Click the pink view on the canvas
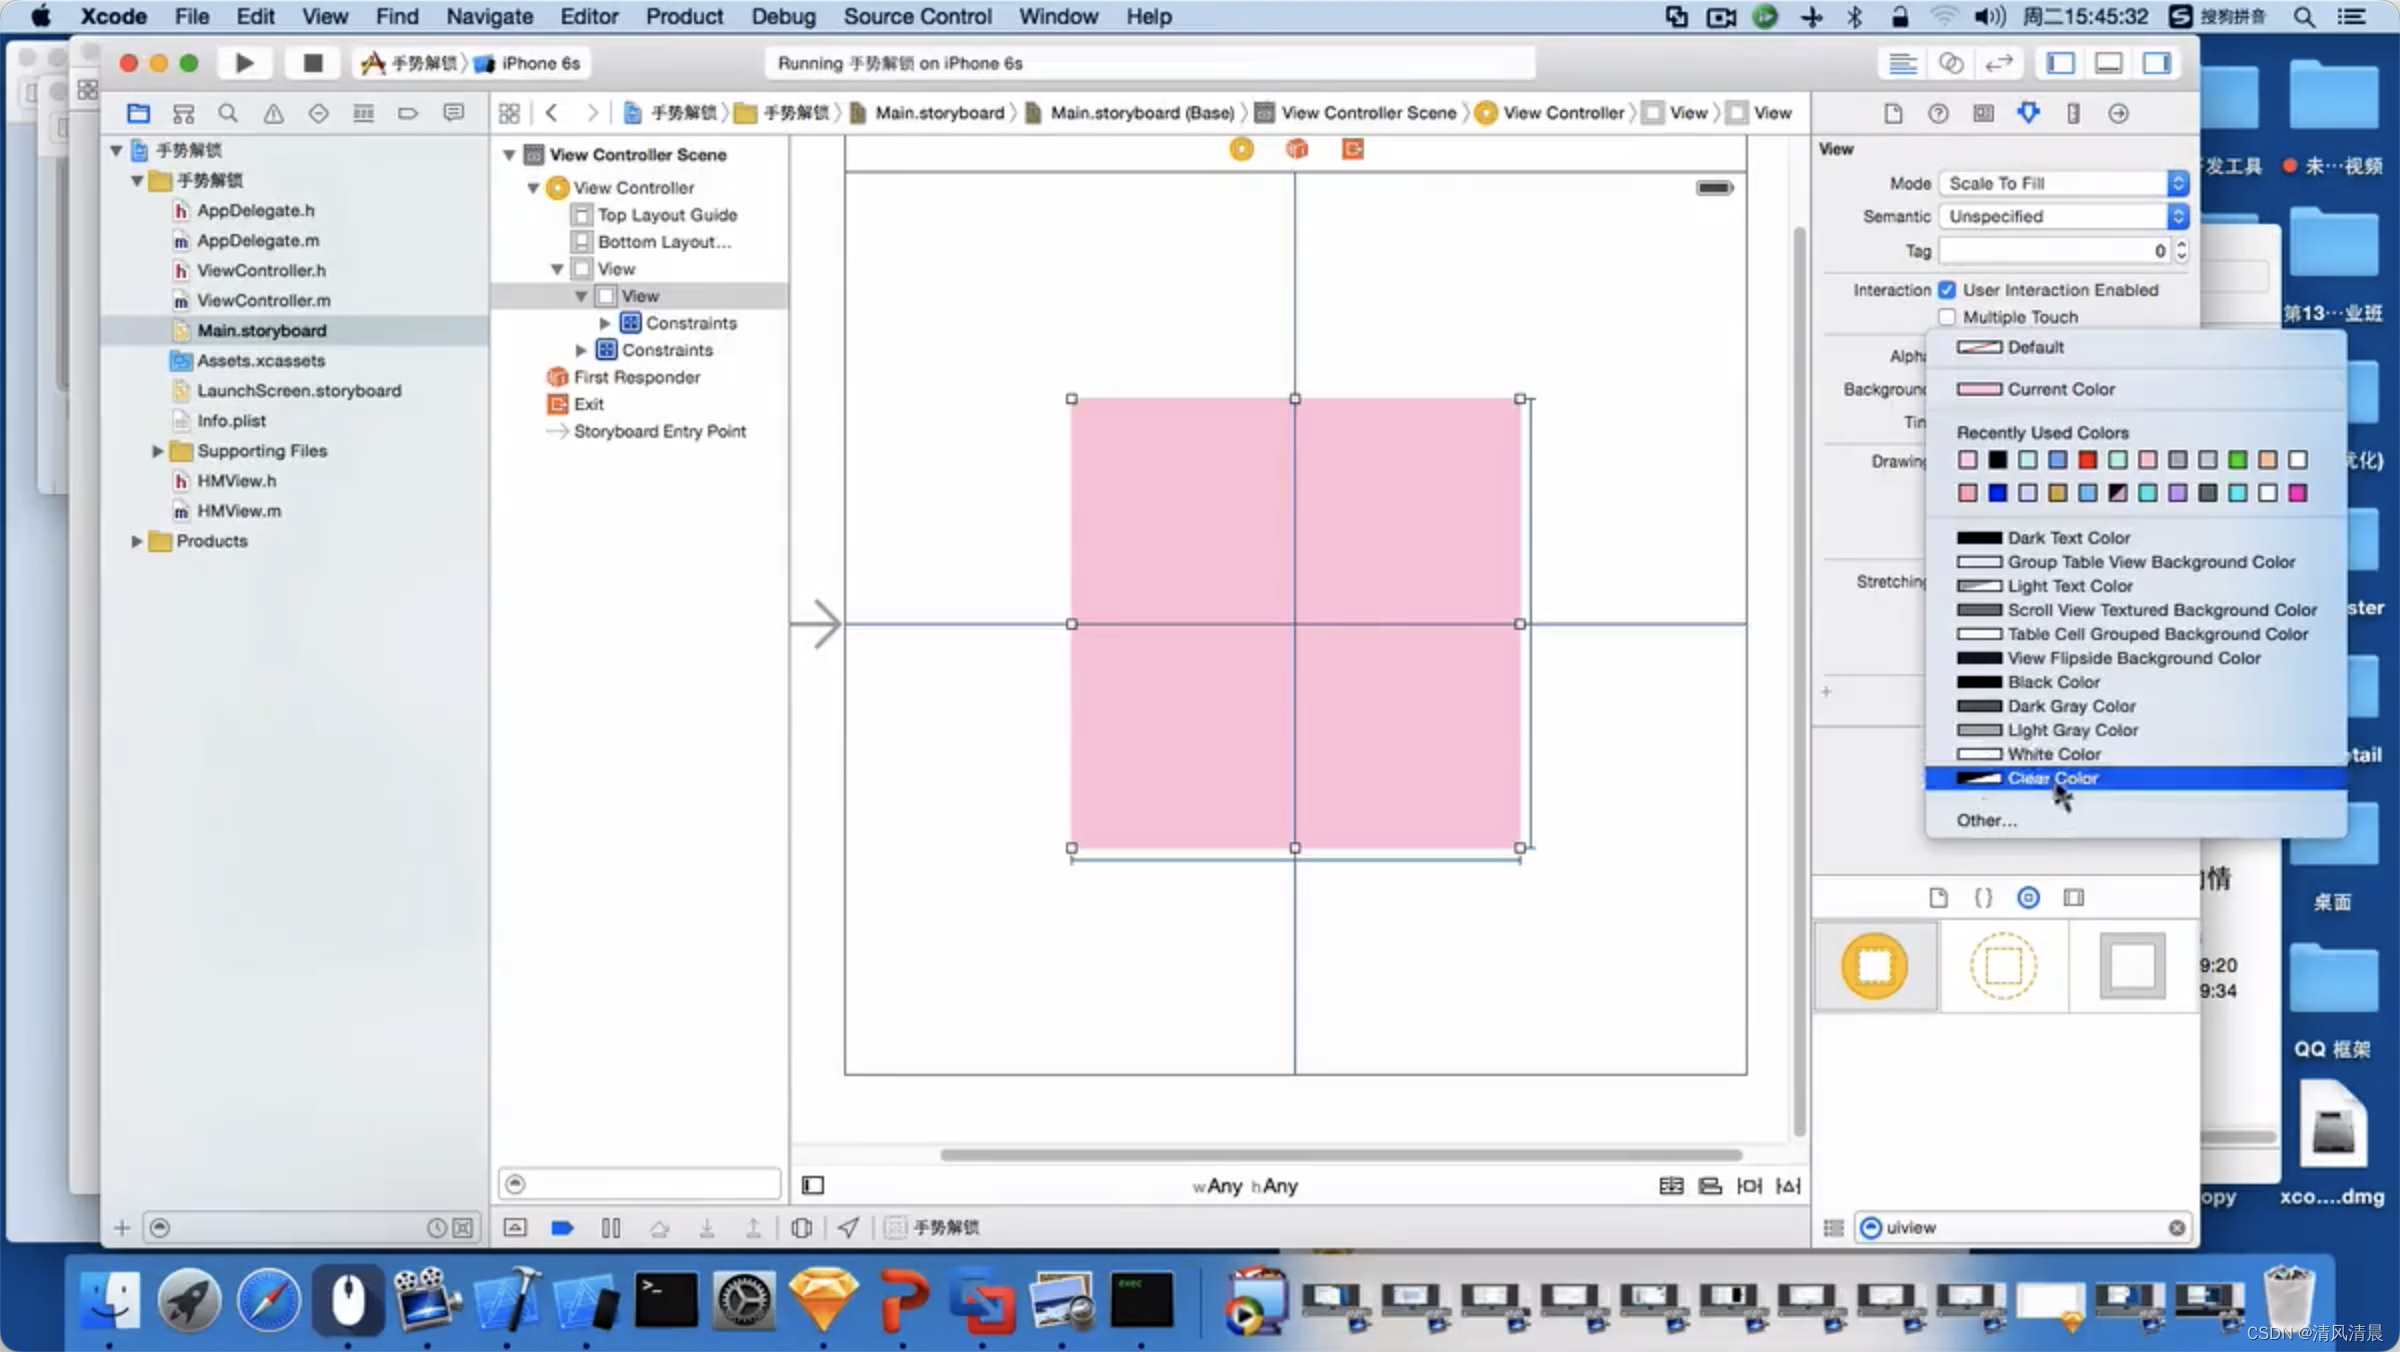 tap(1295, 623)
